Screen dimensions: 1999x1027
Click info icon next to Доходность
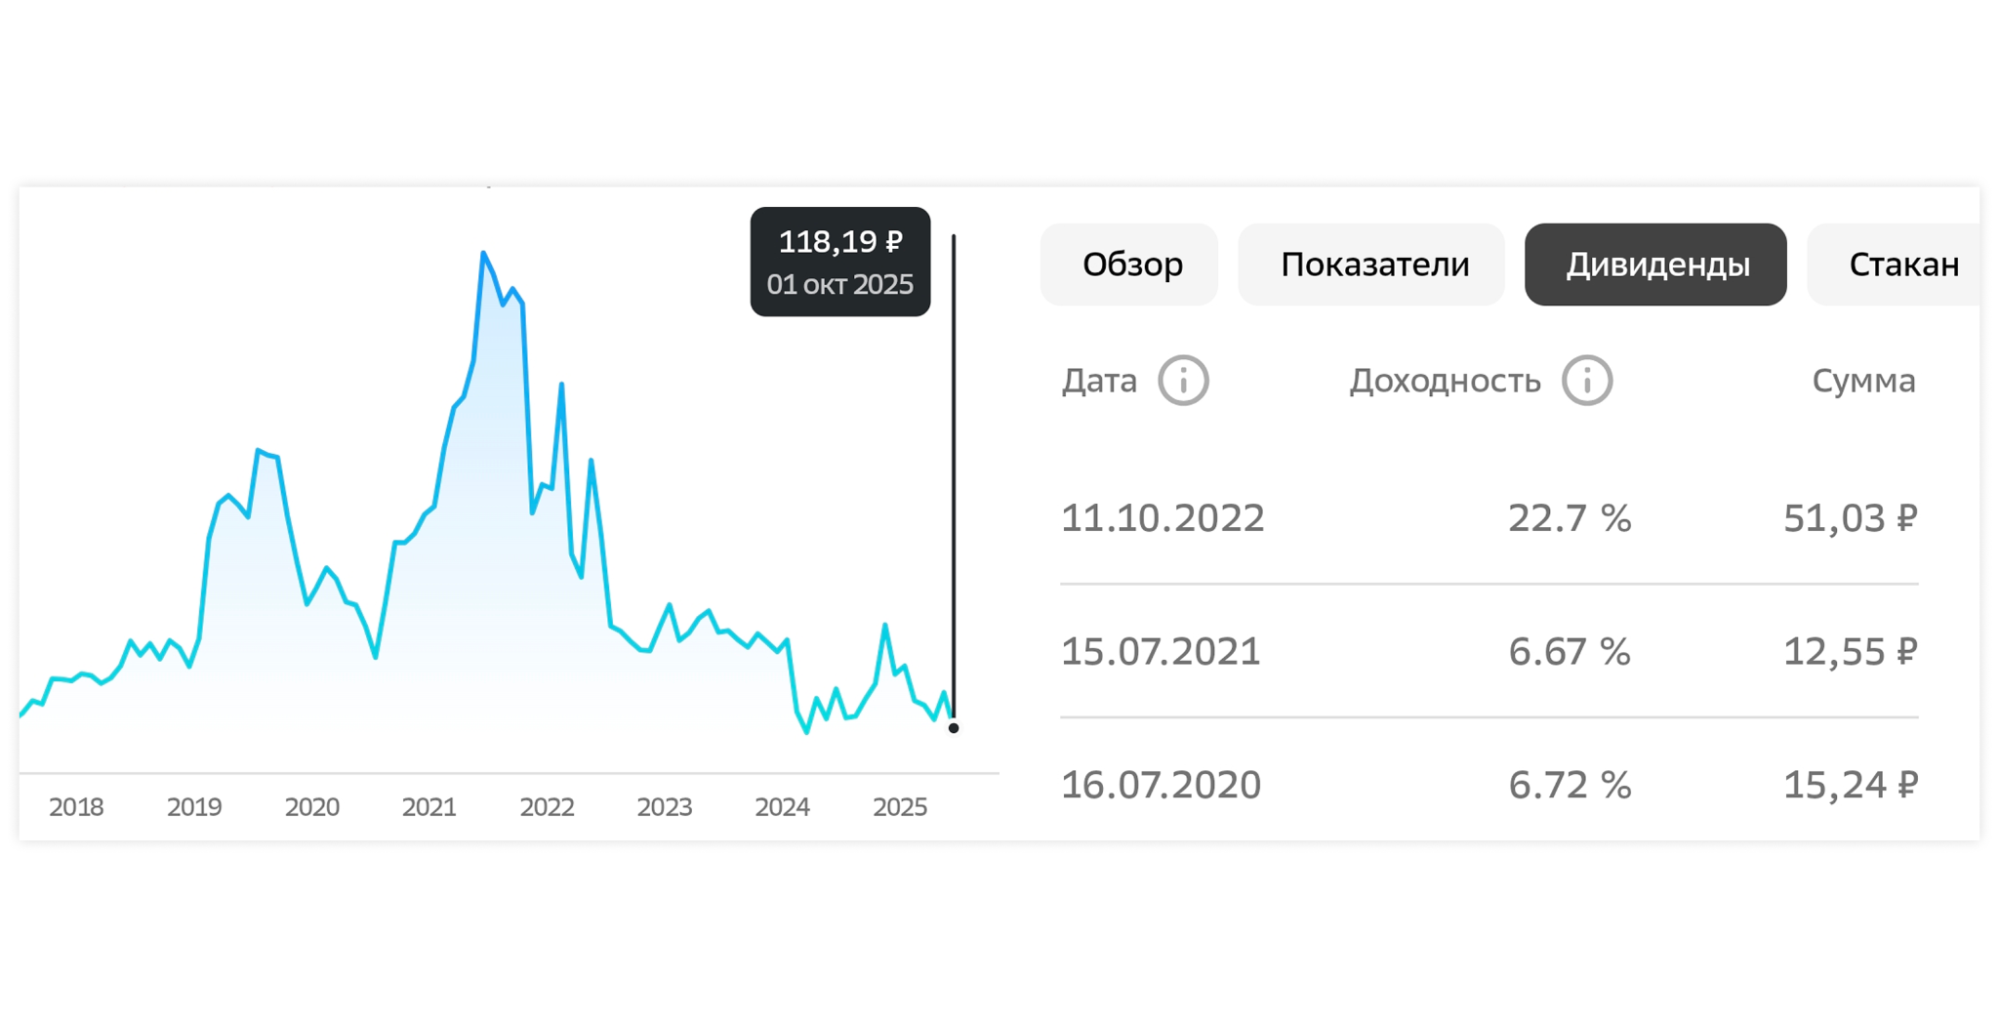tap(1587, 381)
